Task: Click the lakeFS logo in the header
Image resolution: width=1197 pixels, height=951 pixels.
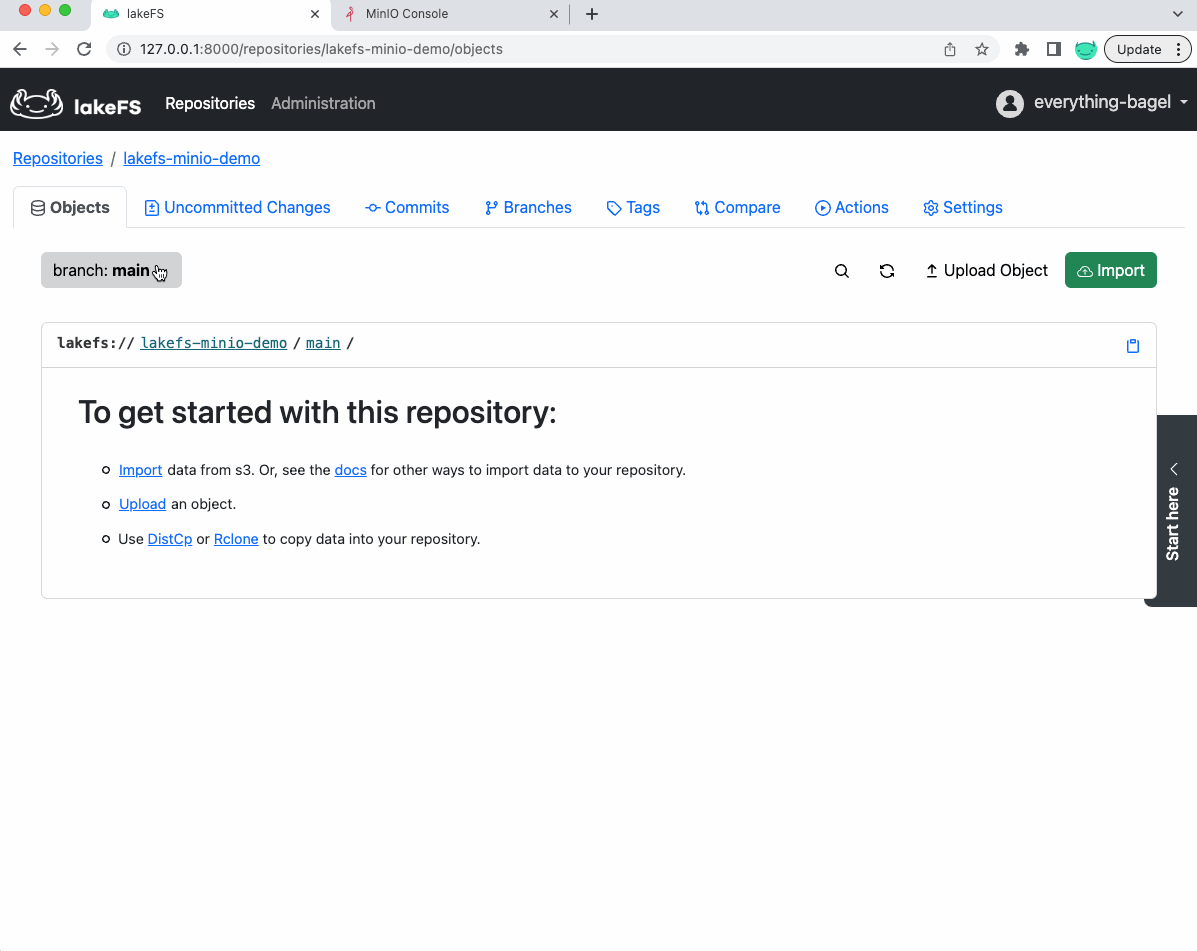Action: [x=76, y=103]
